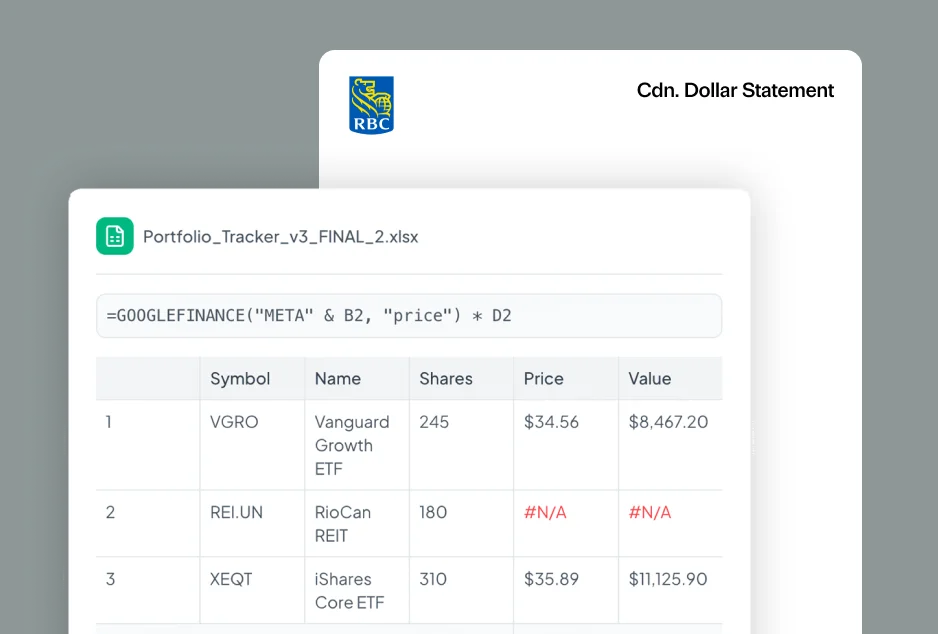The image size is (938, 634).
Task: Select the Name column header
Action: pyautogui.click(x=338, y=379)
